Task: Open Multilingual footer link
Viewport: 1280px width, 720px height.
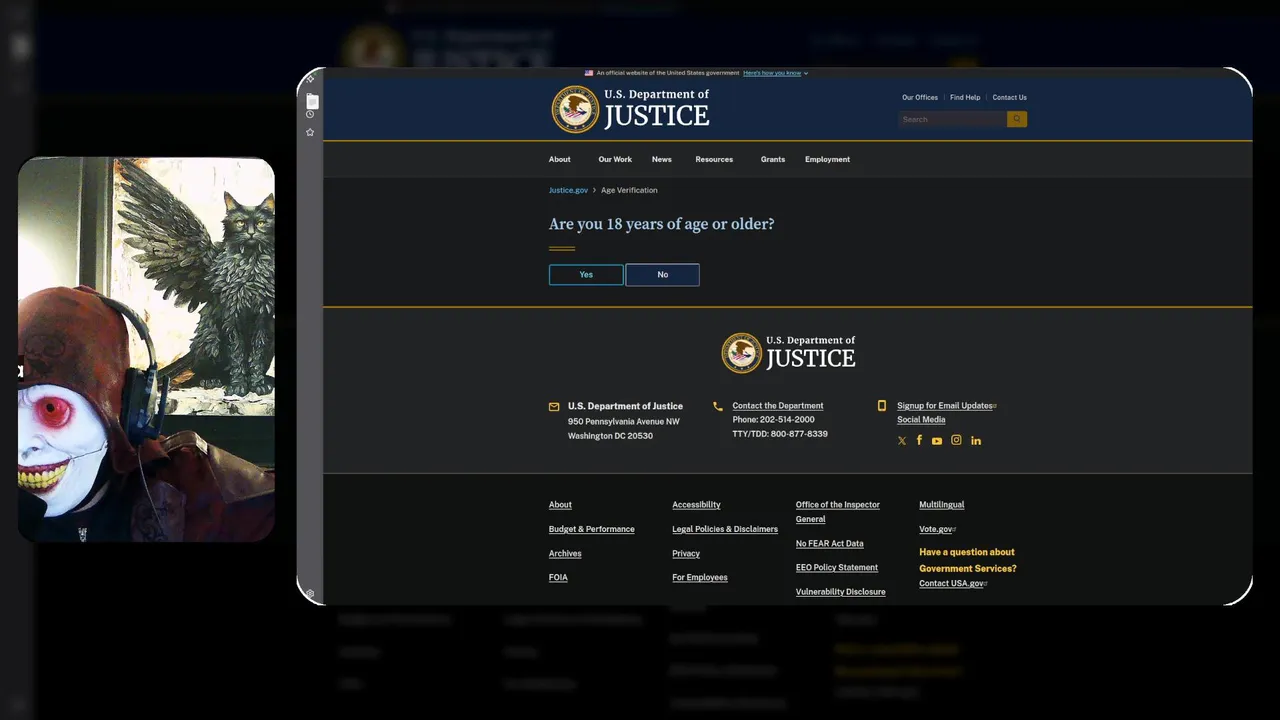Action: pyautogui.click(x=942, y=505)
